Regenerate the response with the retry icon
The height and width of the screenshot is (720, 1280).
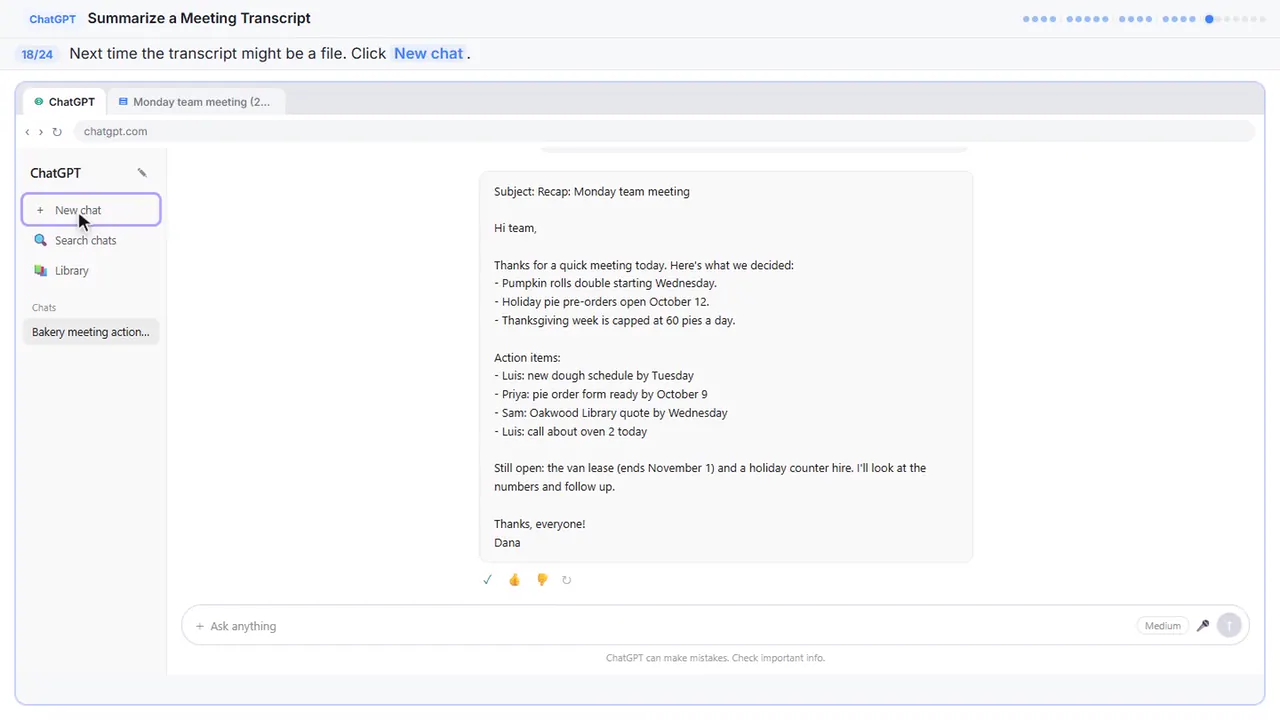(x=567, y=580)
